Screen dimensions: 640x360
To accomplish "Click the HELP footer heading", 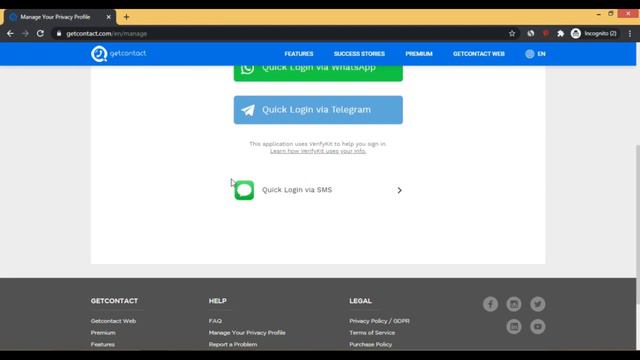I will click(x=218, y=301).
